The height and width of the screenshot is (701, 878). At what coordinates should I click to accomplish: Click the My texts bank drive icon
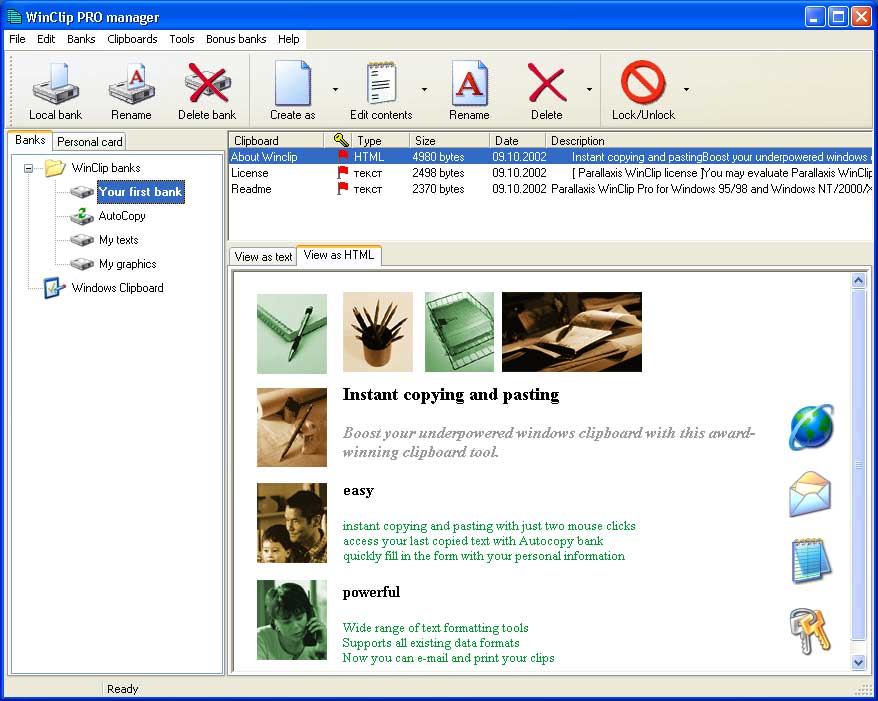[82, 240]
